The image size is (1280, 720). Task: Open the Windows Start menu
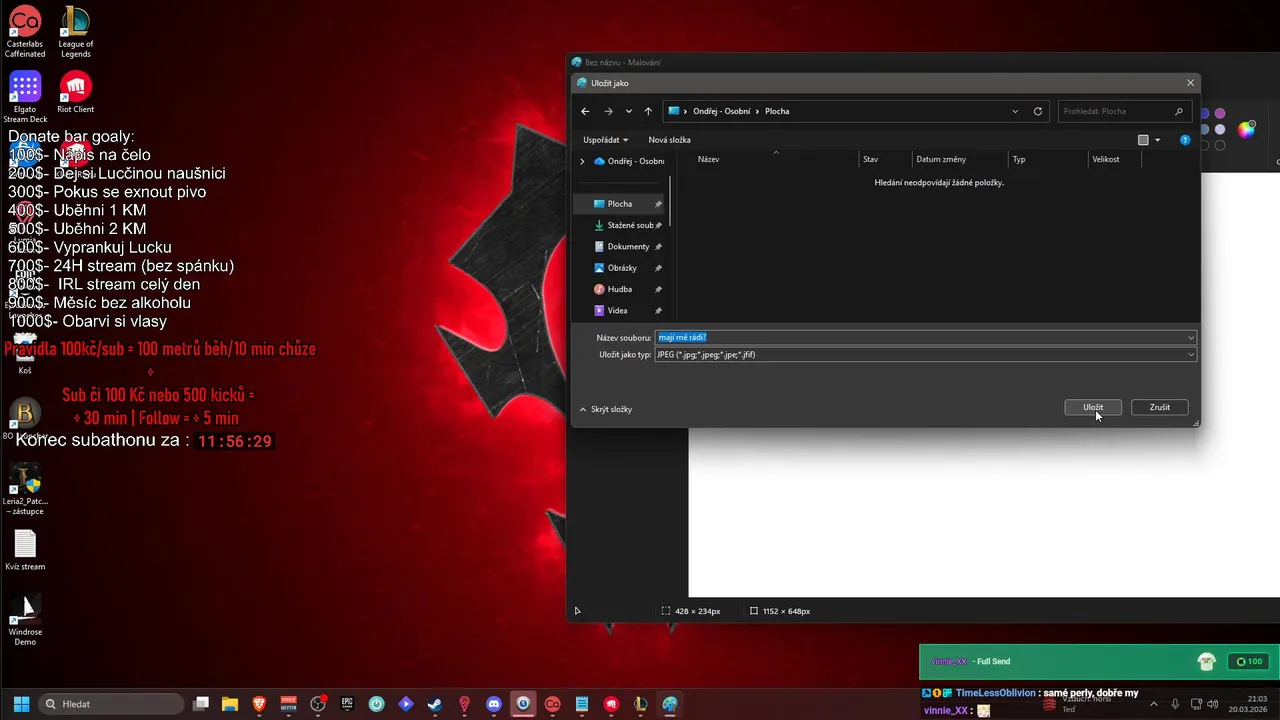[21, 704]
